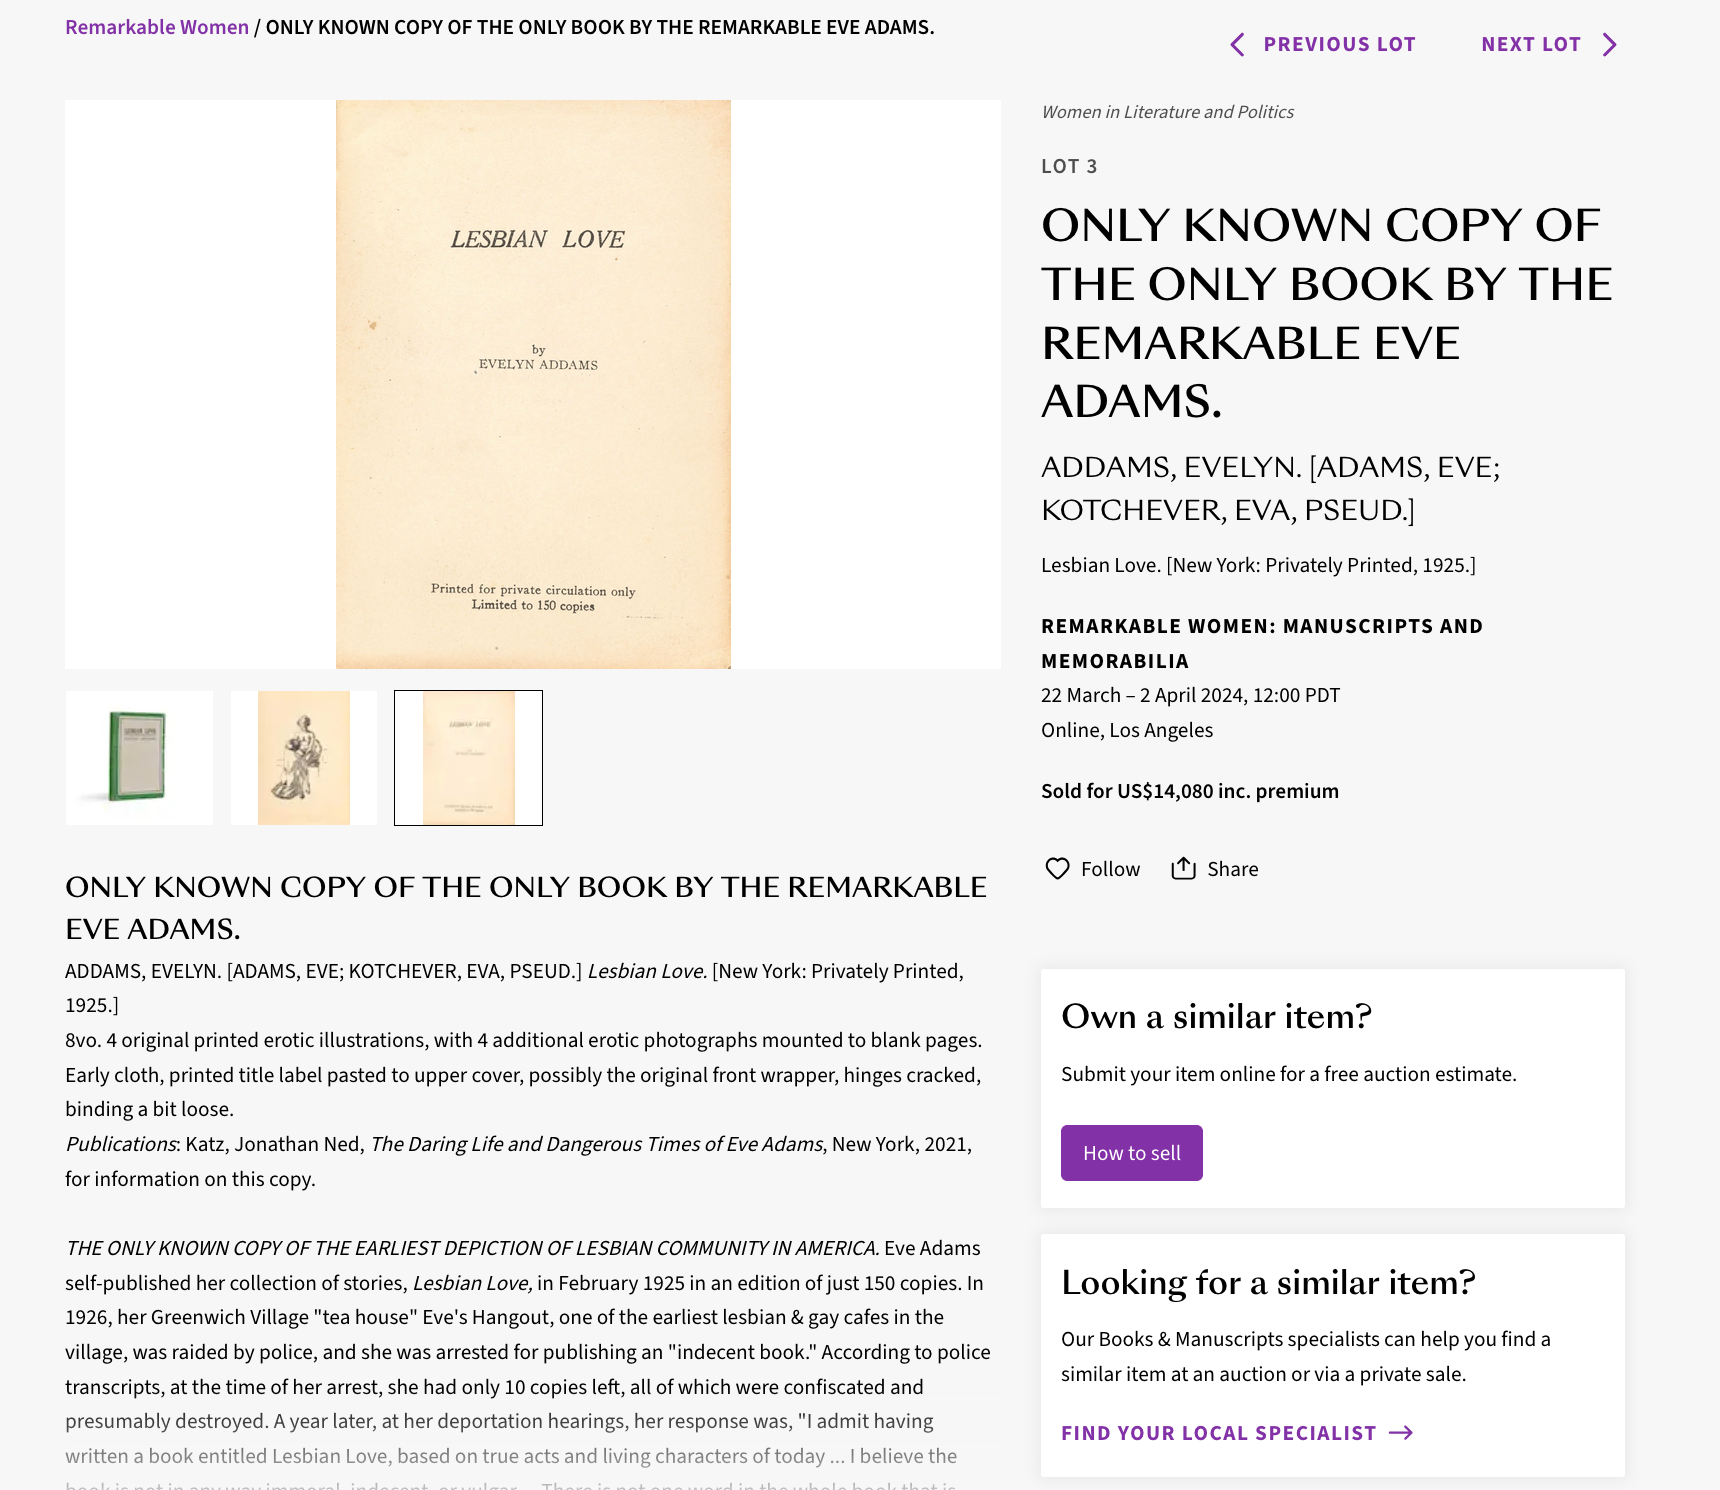Select the title page thumbnail
This screenshot has height=1490, width=1720.
(x=468, y=758)
